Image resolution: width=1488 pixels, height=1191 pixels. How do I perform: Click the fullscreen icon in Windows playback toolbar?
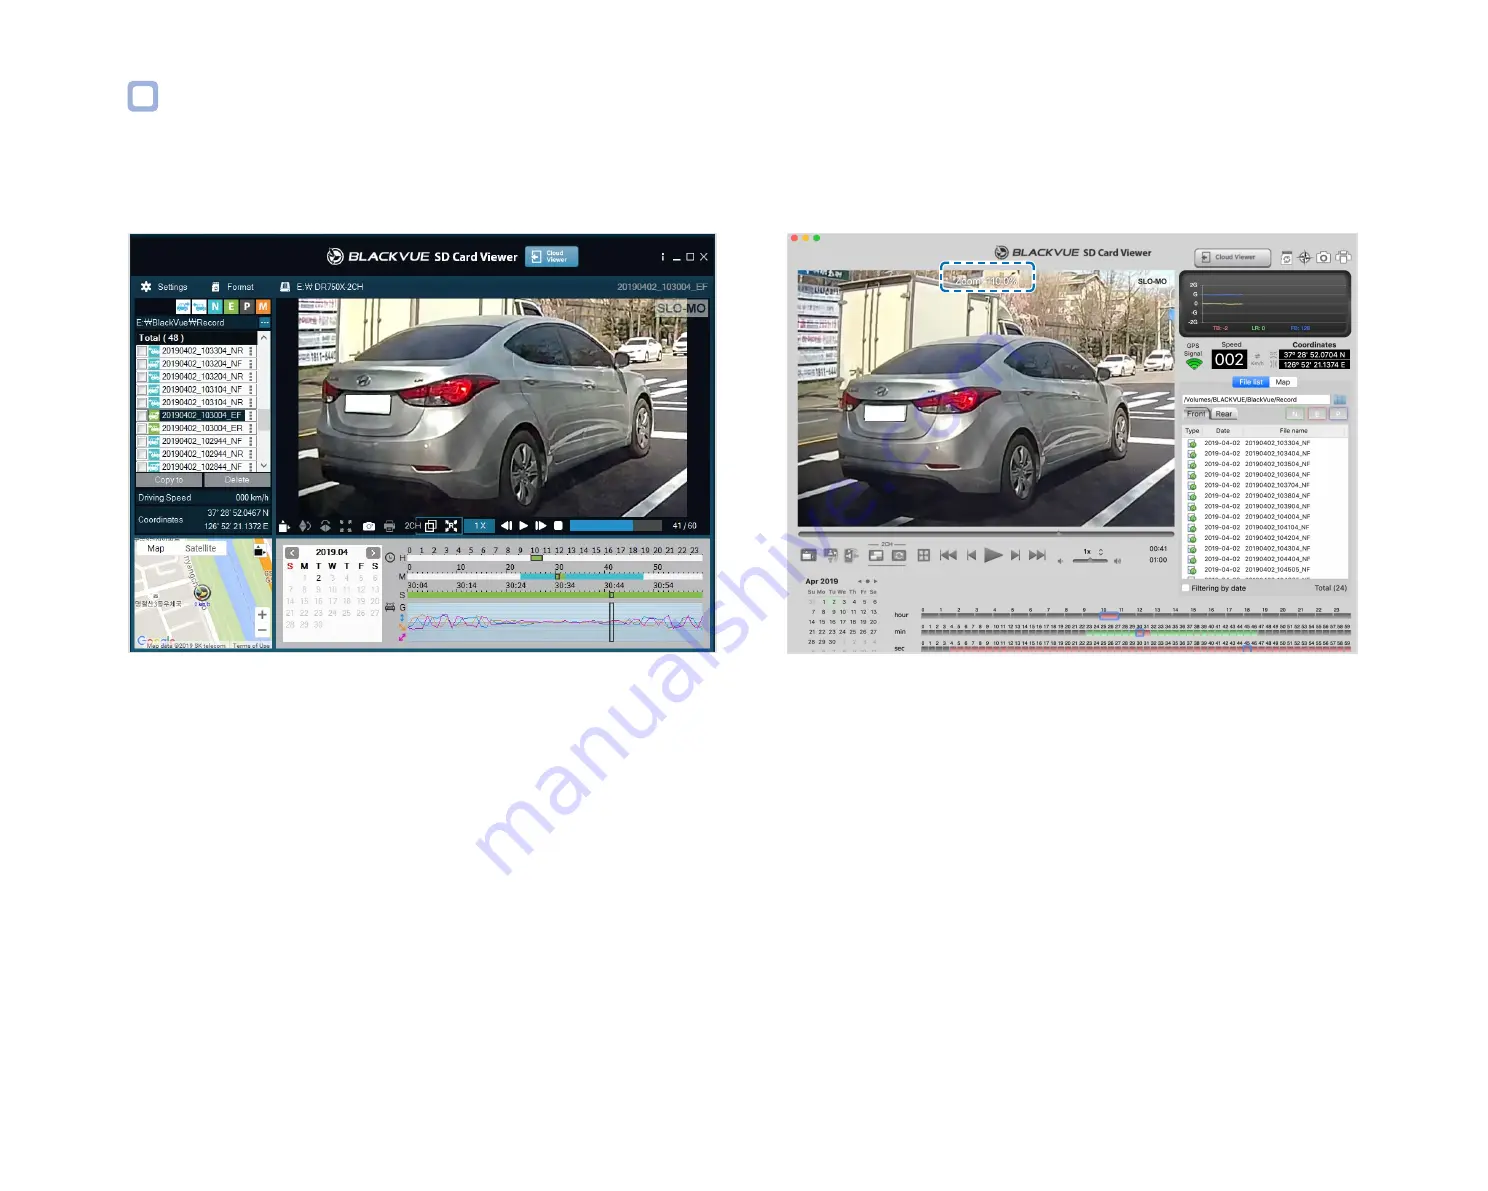346,526
